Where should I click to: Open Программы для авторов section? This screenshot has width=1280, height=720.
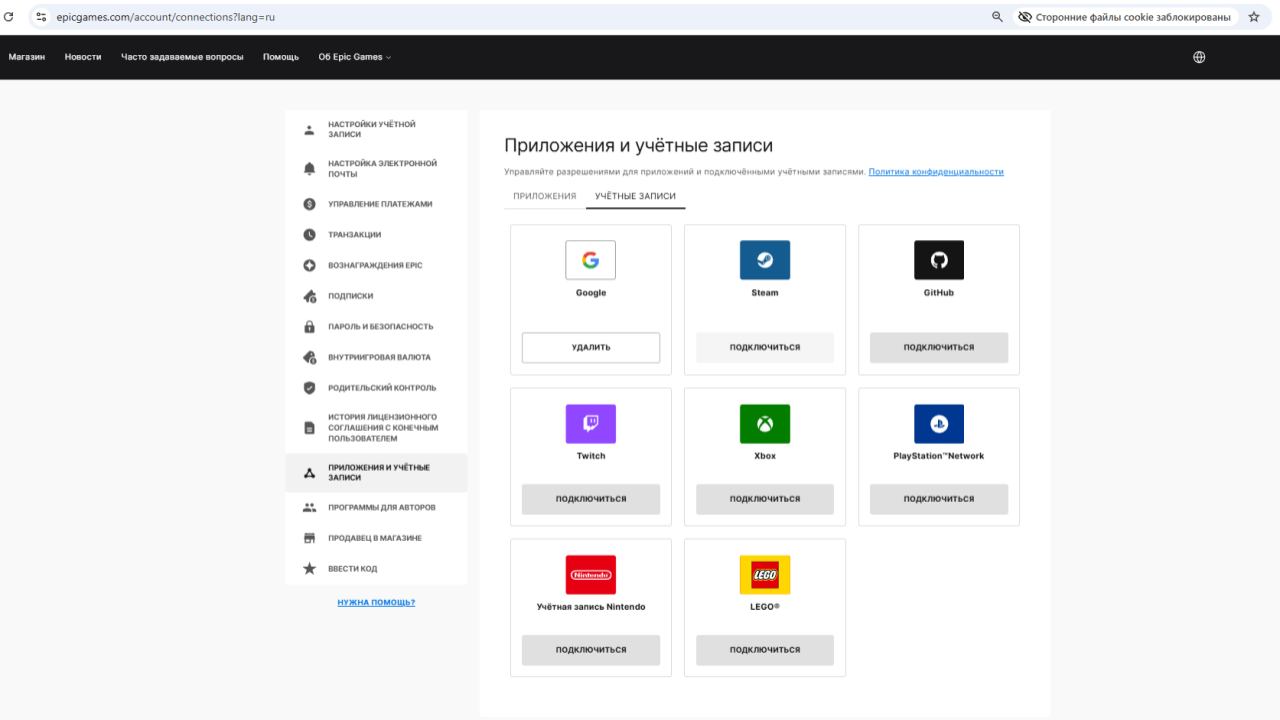(x=376, y=508)
